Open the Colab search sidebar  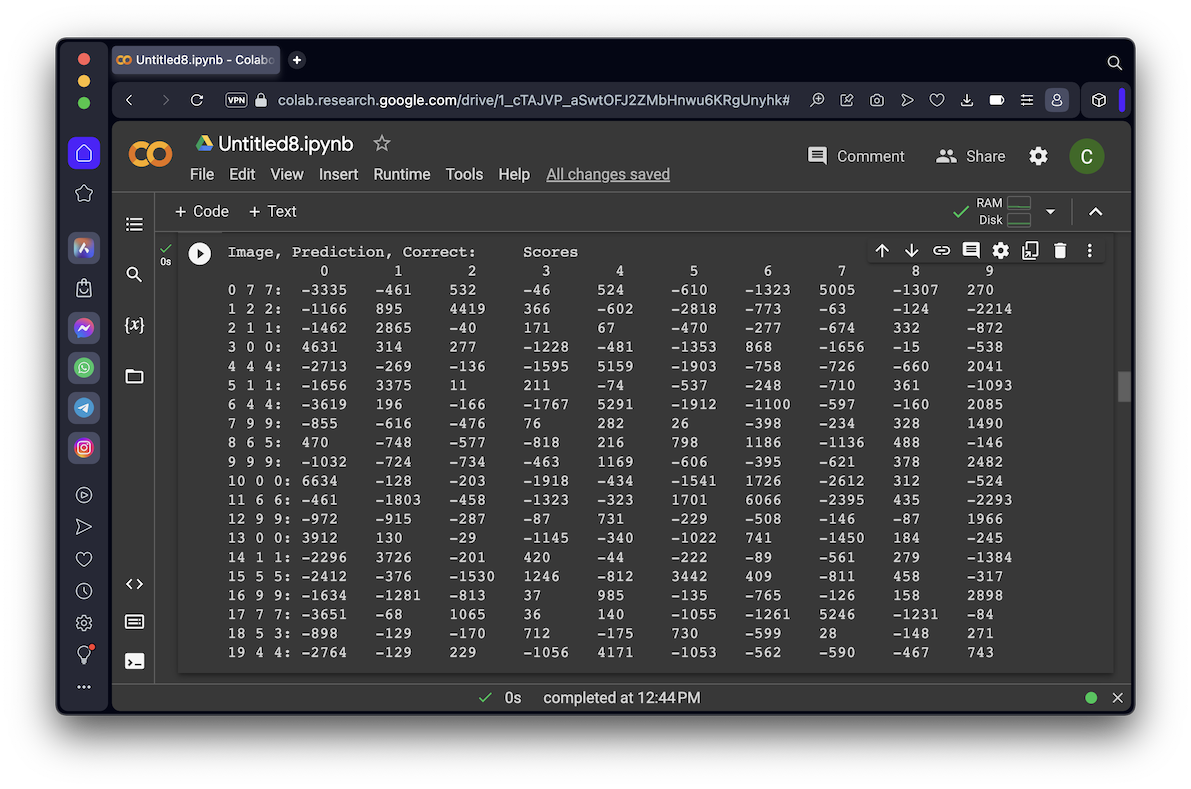coord(134,275)
